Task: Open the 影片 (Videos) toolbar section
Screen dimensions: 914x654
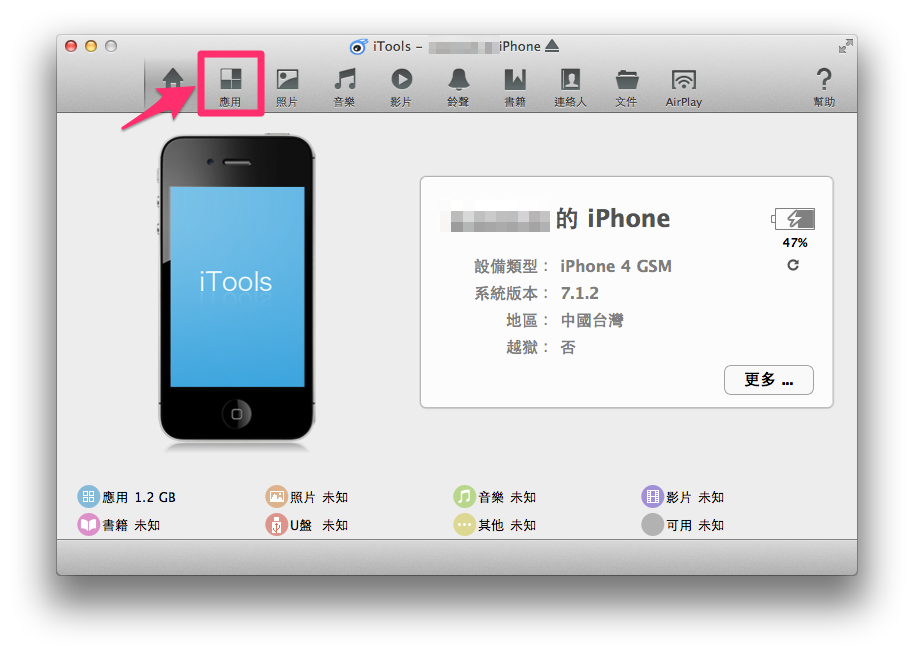Action: coord(401,87)
